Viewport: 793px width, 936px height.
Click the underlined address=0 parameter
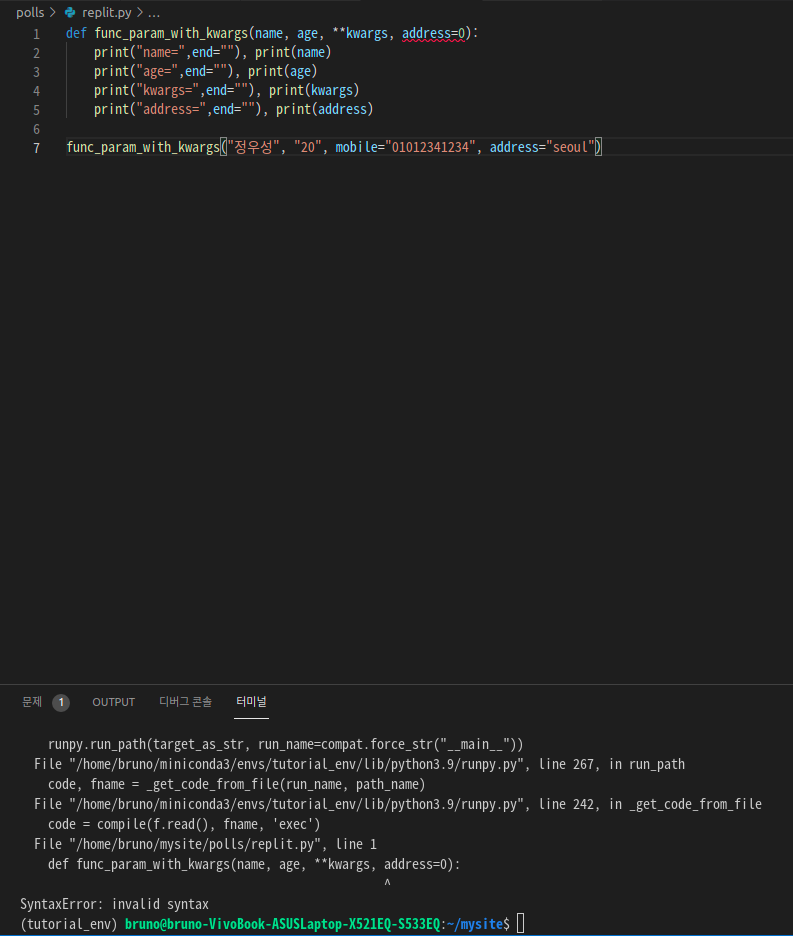(434, 33)
